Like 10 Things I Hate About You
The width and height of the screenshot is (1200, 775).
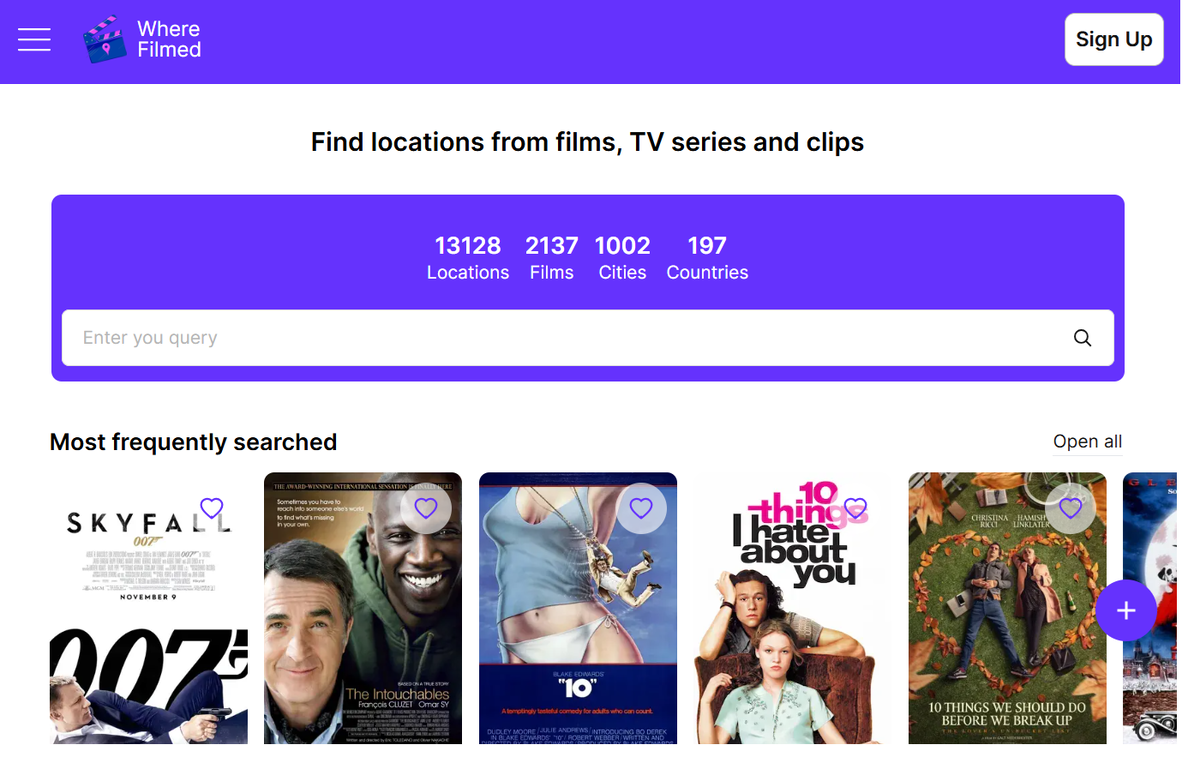coord(856,508)
